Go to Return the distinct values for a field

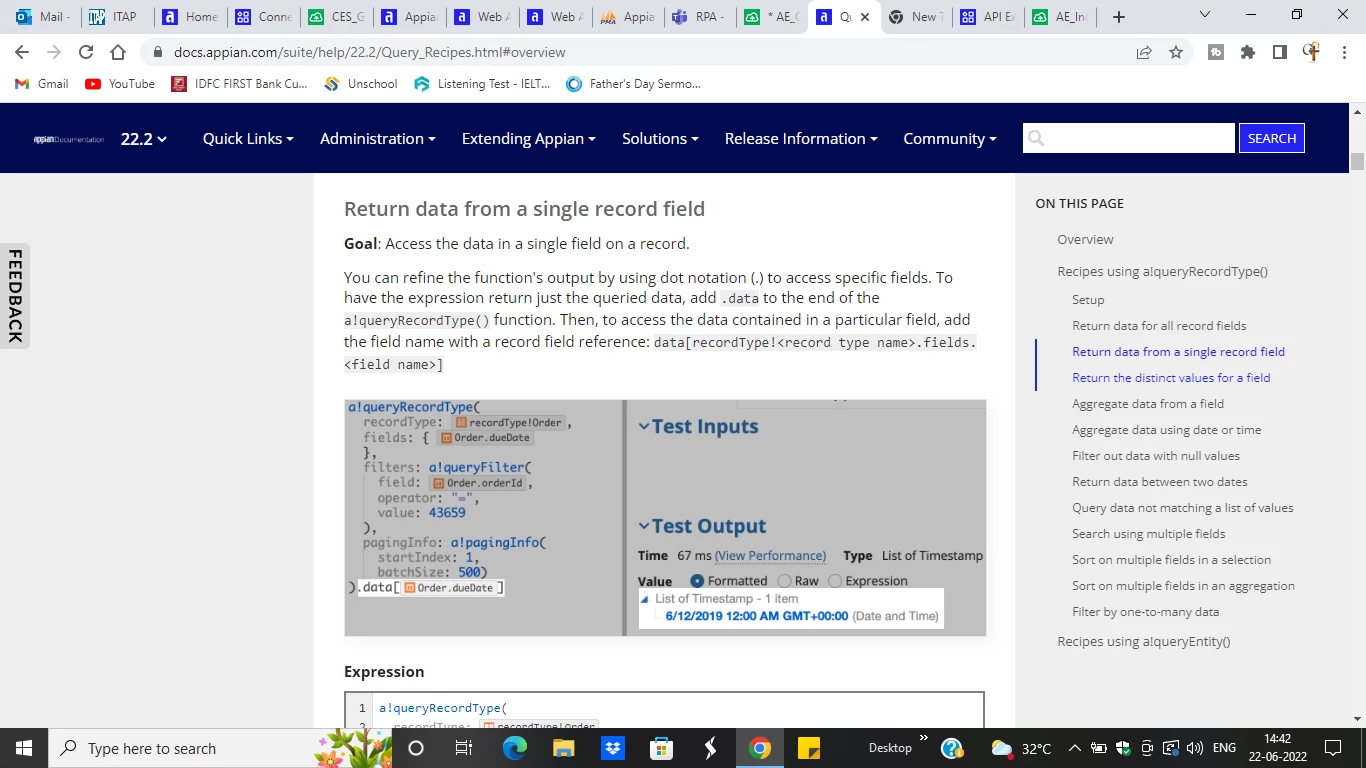[1171, 378]
